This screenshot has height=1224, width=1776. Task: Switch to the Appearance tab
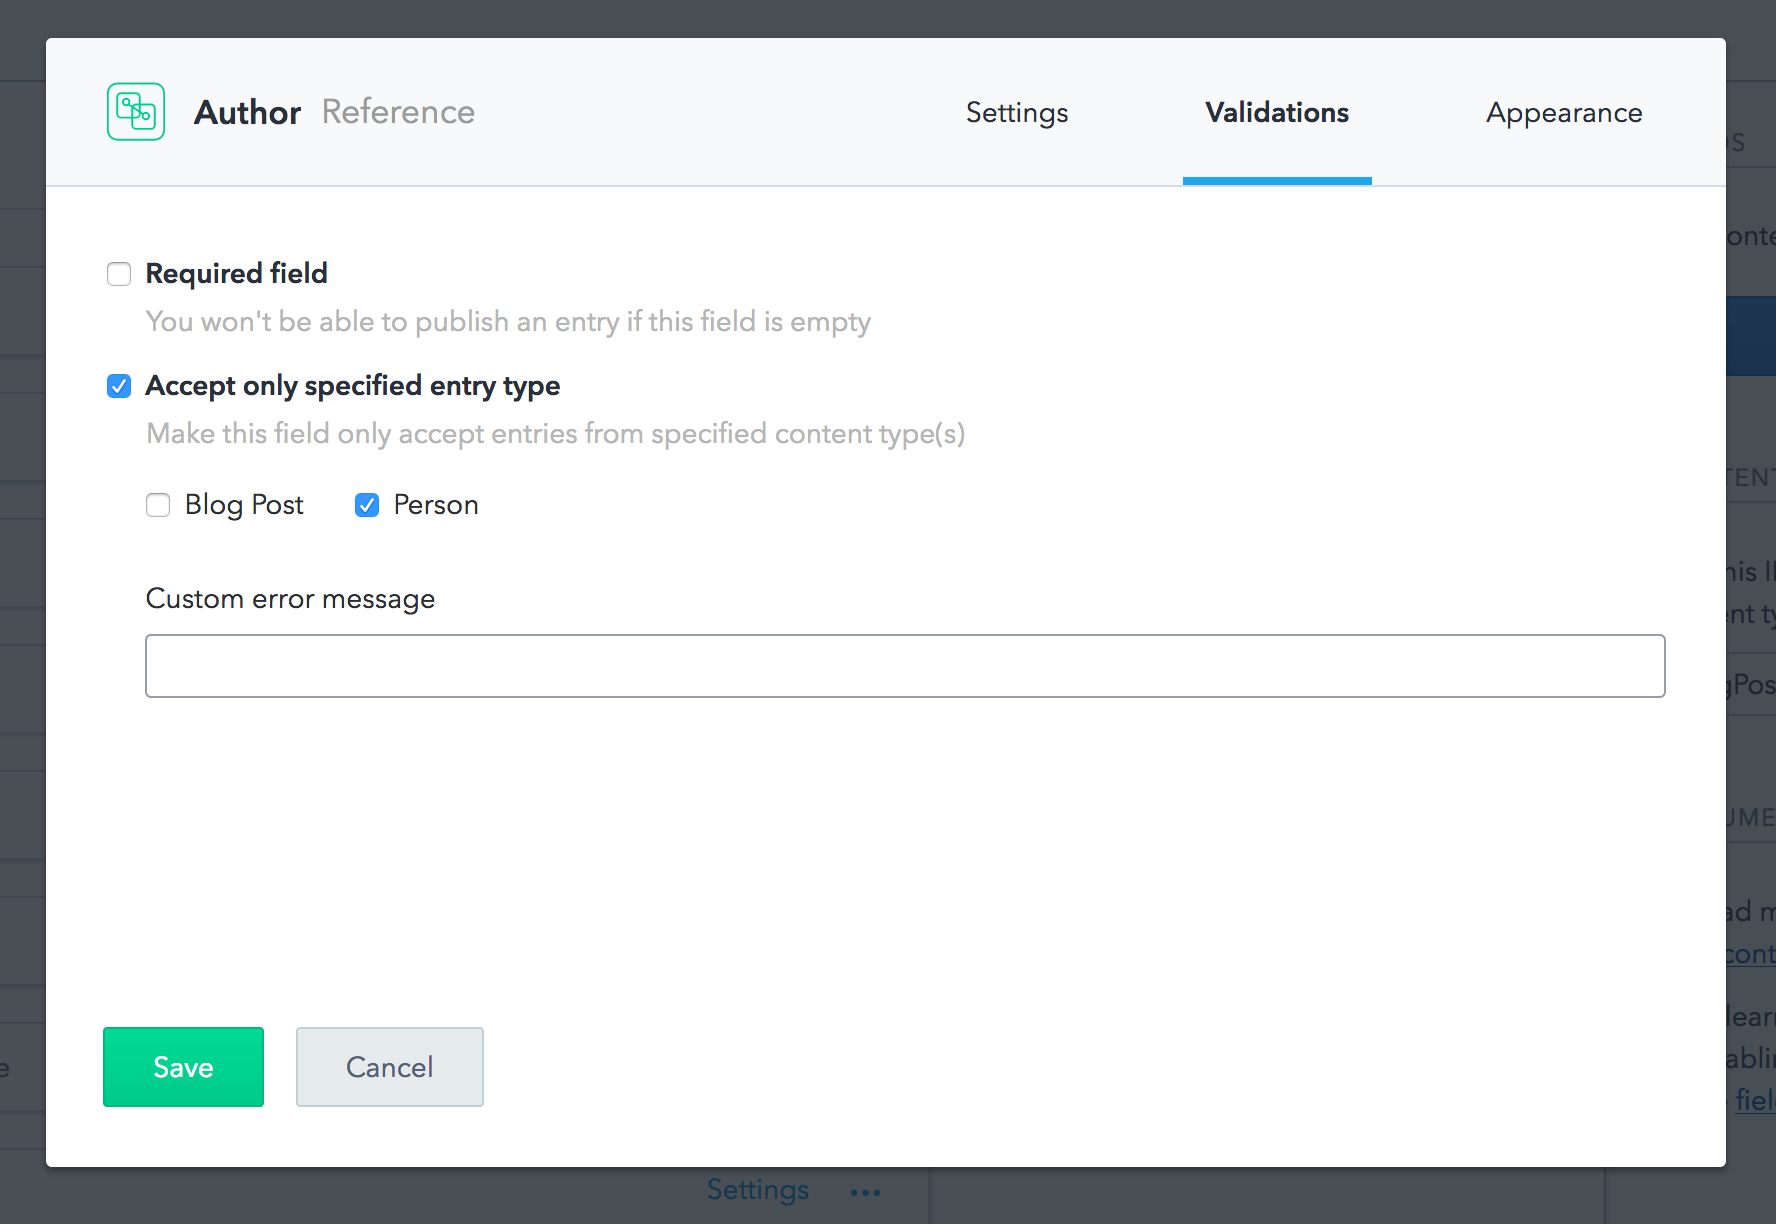1563,113
